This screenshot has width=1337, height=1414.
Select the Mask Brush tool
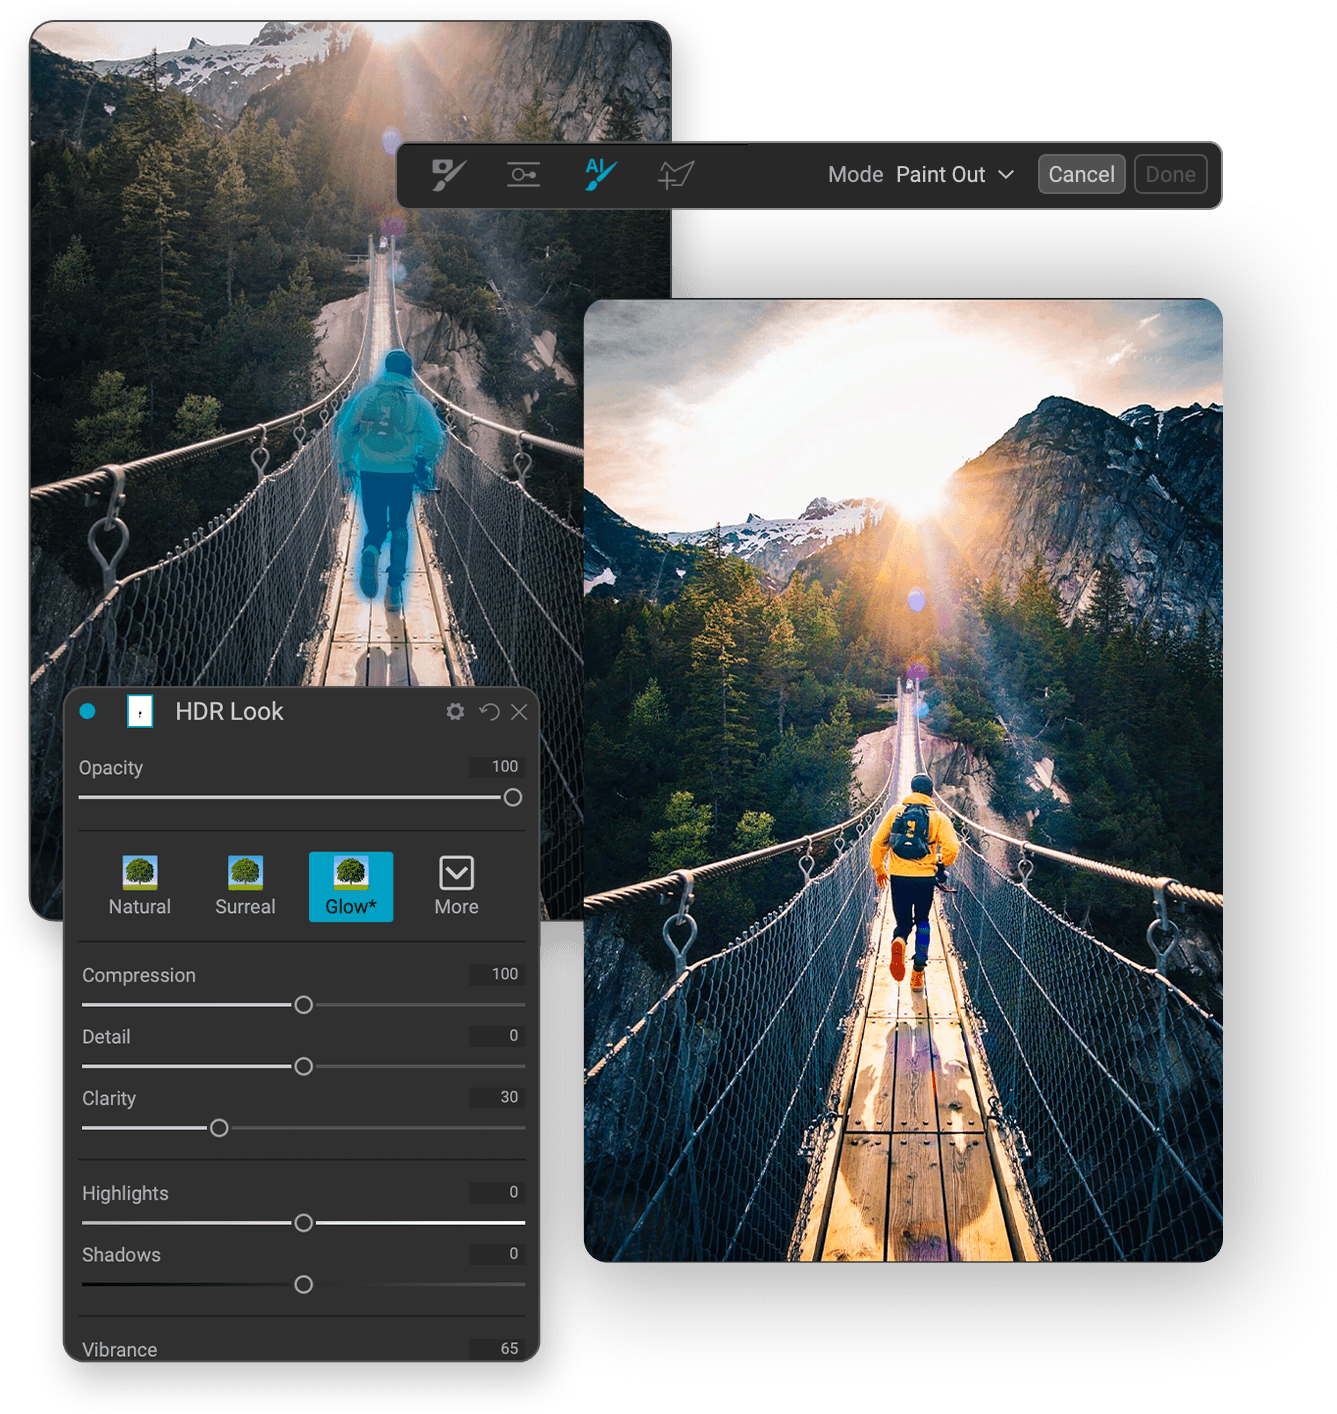[x=449, y=174]
